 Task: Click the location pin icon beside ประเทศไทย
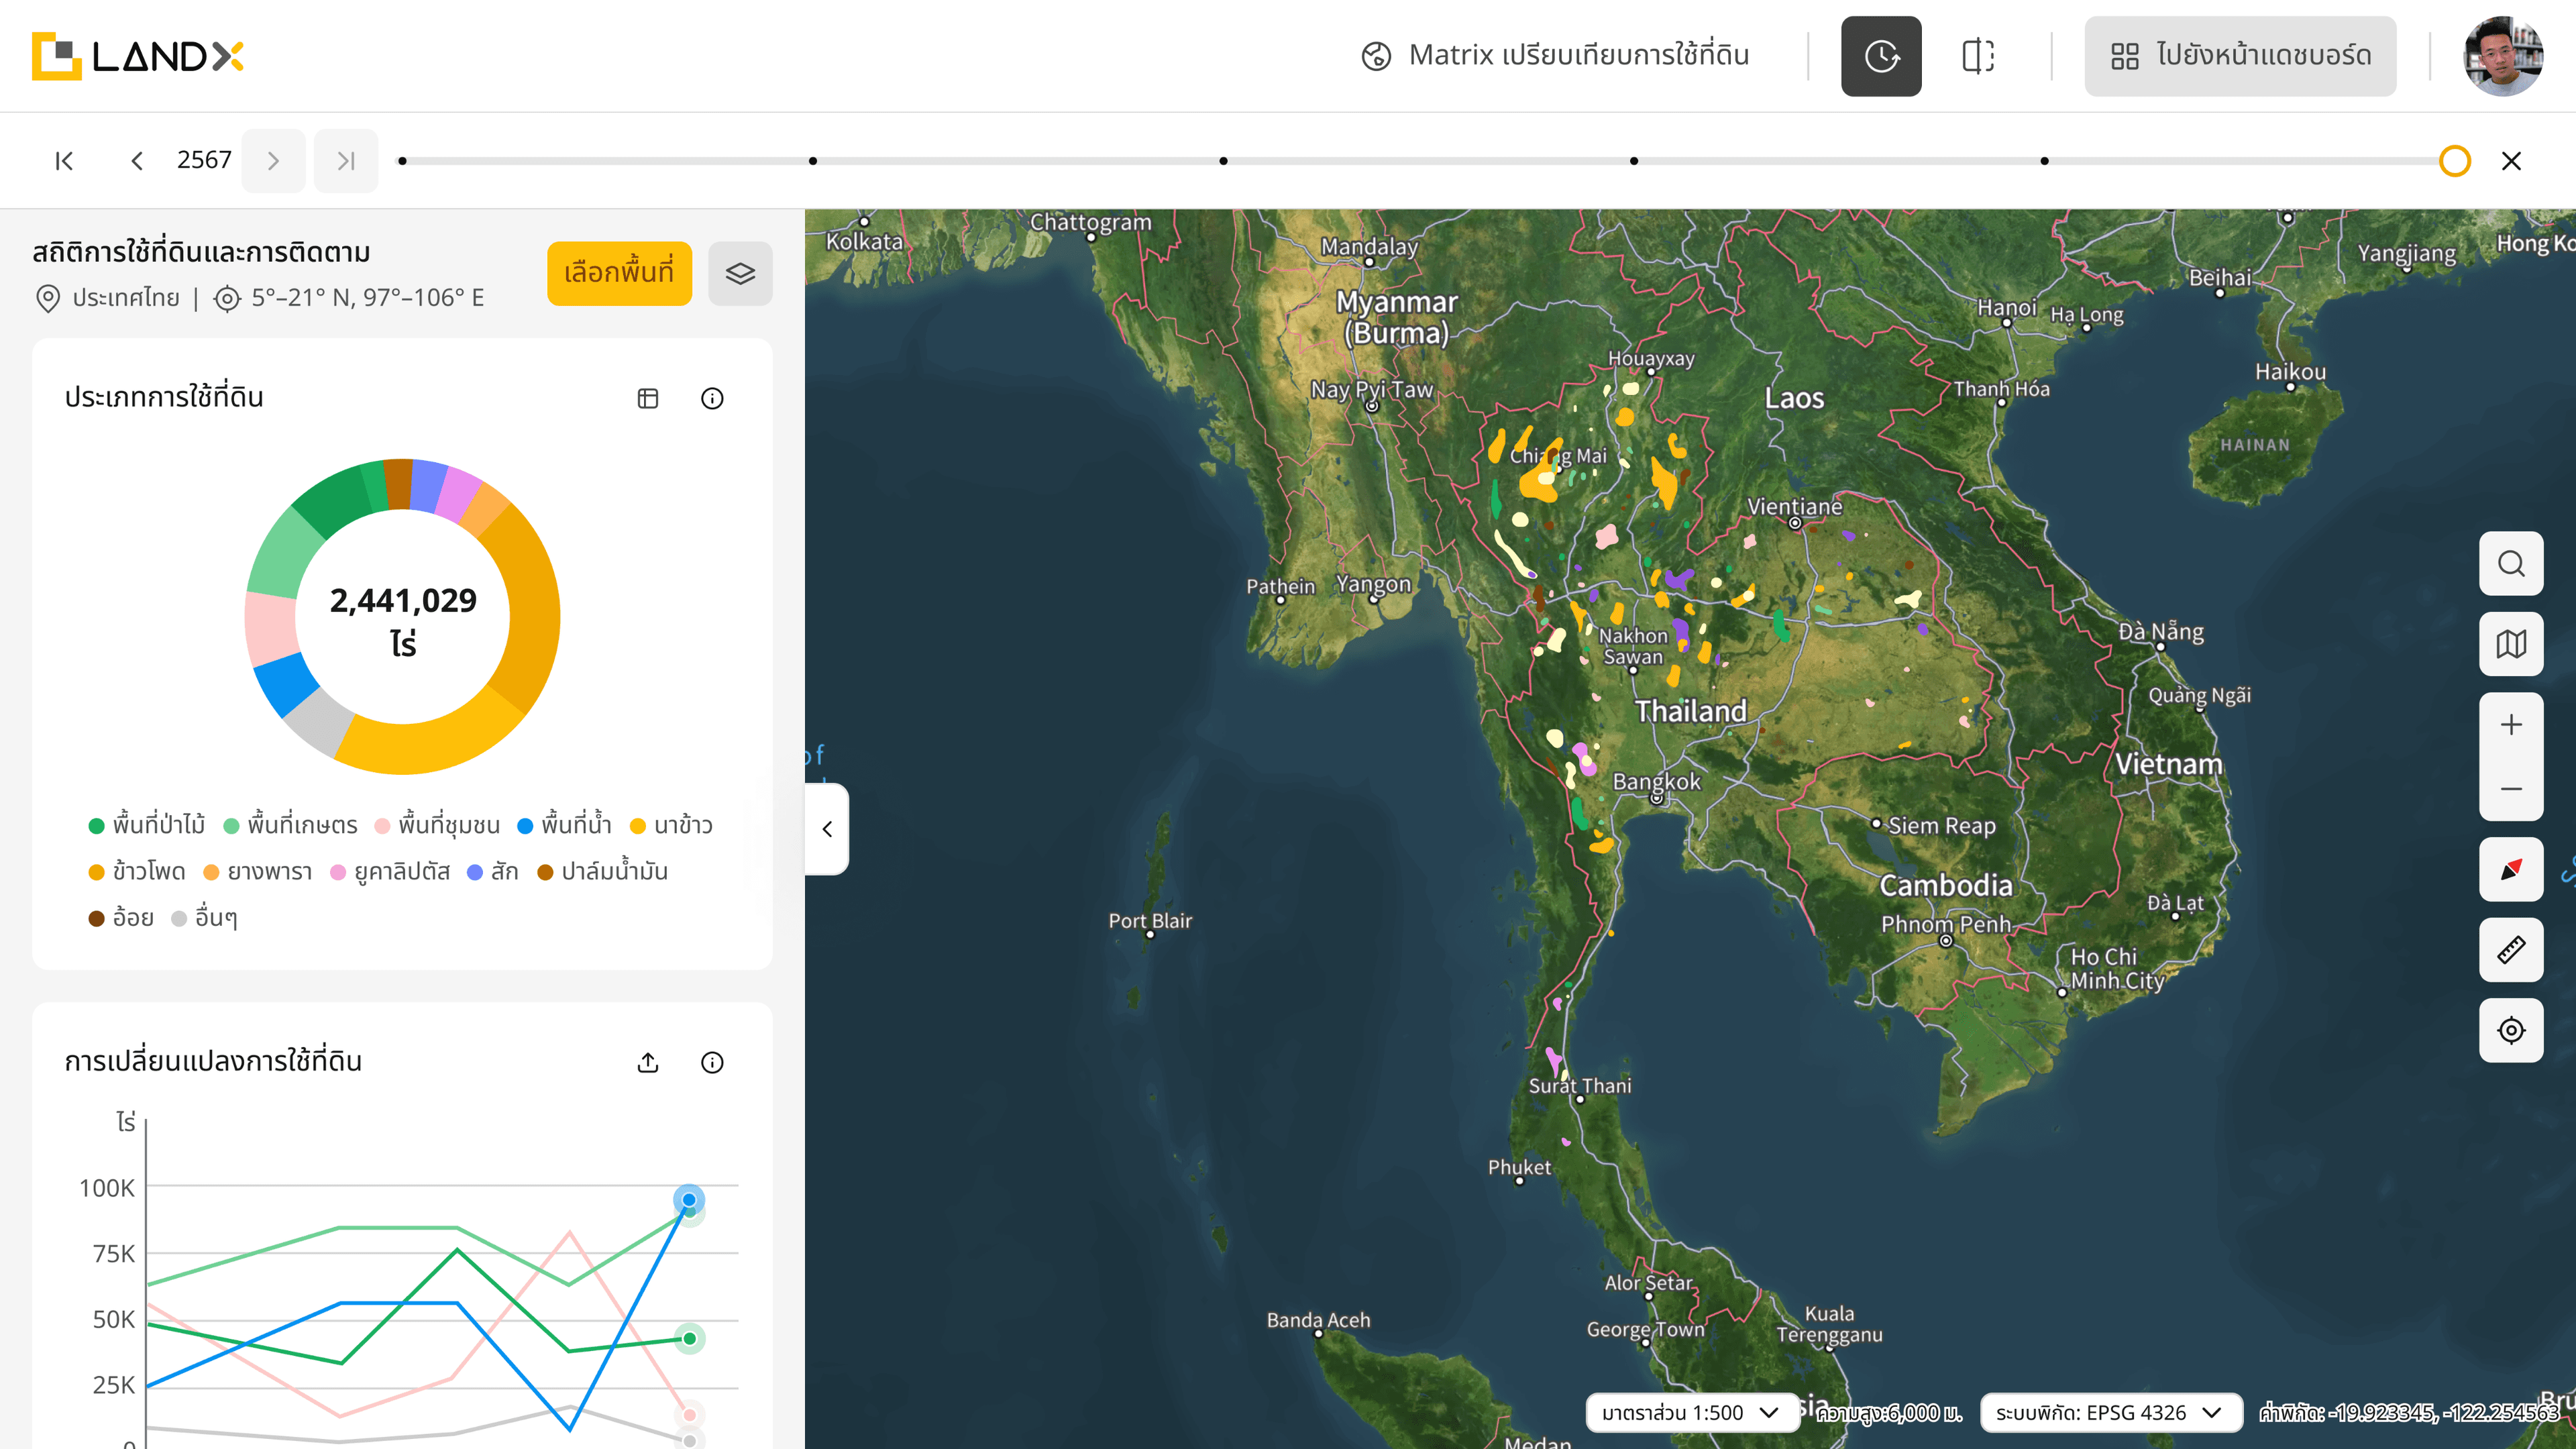(x=47, y=298)
